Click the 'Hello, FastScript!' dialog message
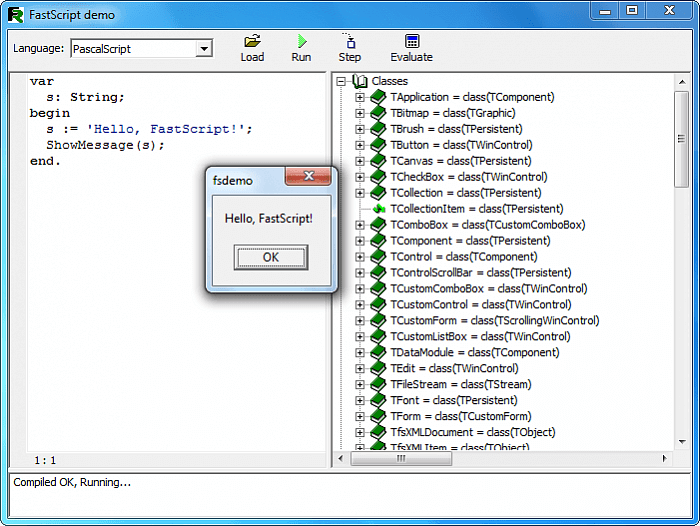Screen dimensions: 700x526 click(269, 218)
